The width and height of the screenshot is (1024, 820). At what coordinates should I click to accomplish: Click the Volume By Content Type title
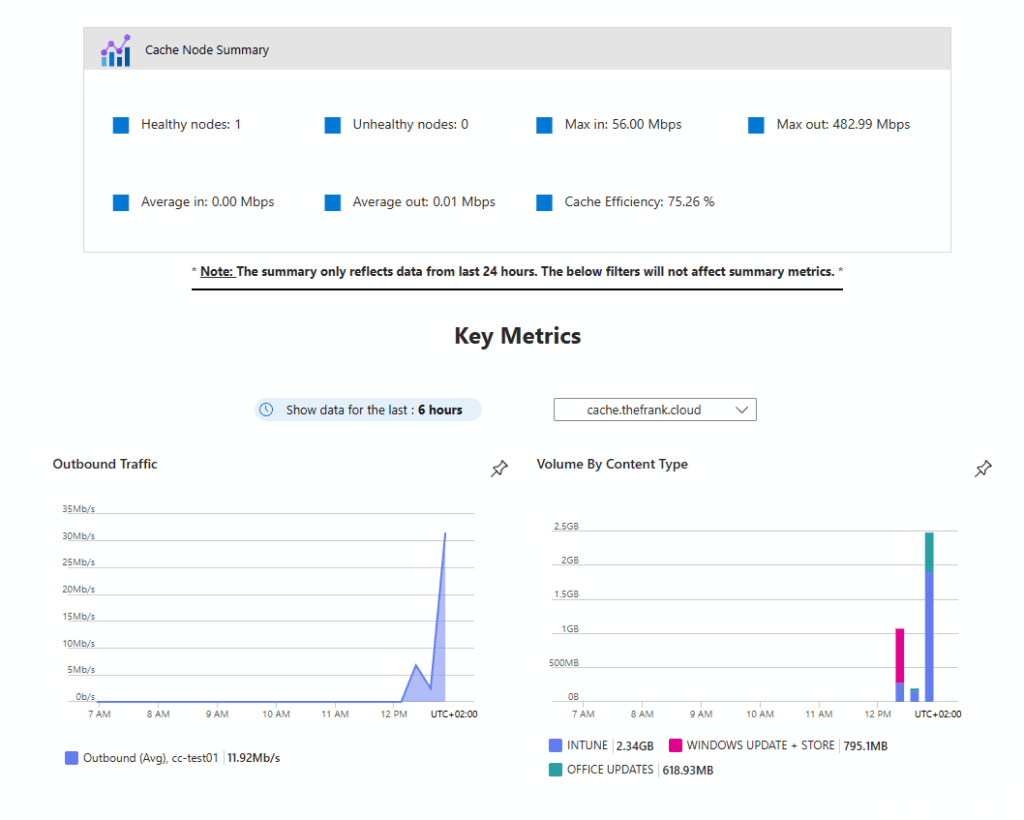click(x=612, y=464)
